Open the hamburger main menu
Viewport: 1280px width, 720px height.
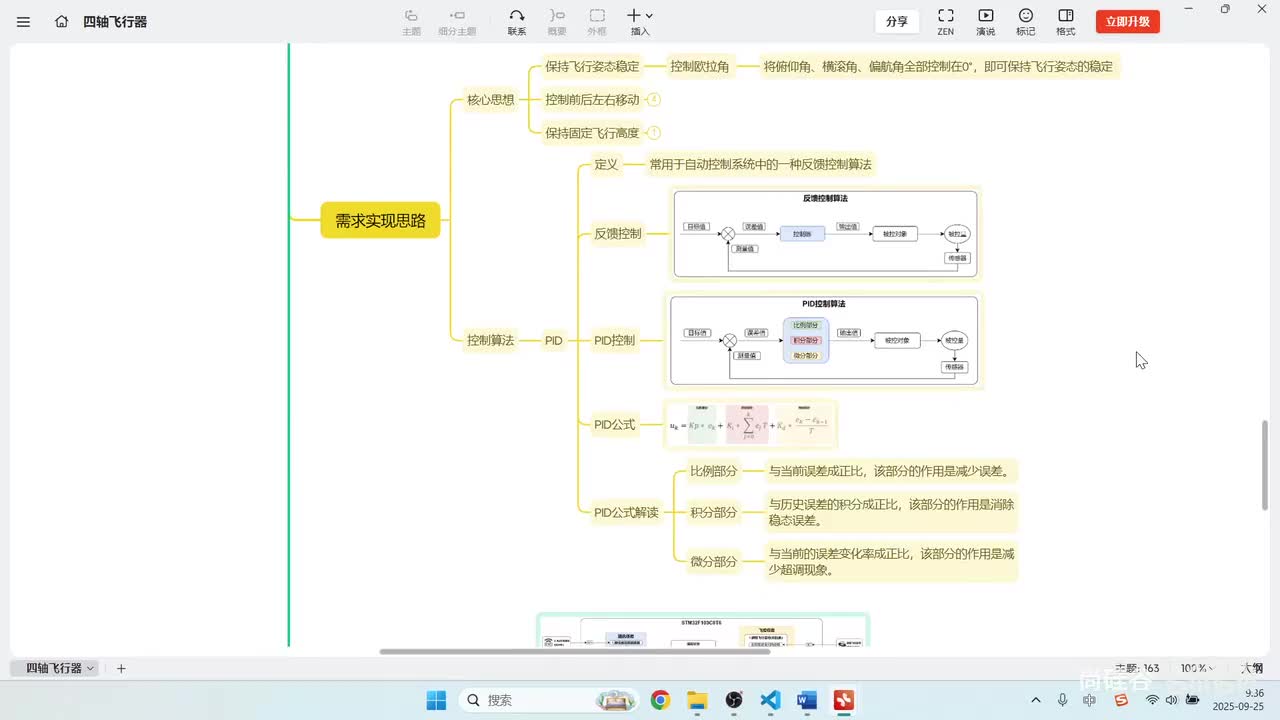23,21
